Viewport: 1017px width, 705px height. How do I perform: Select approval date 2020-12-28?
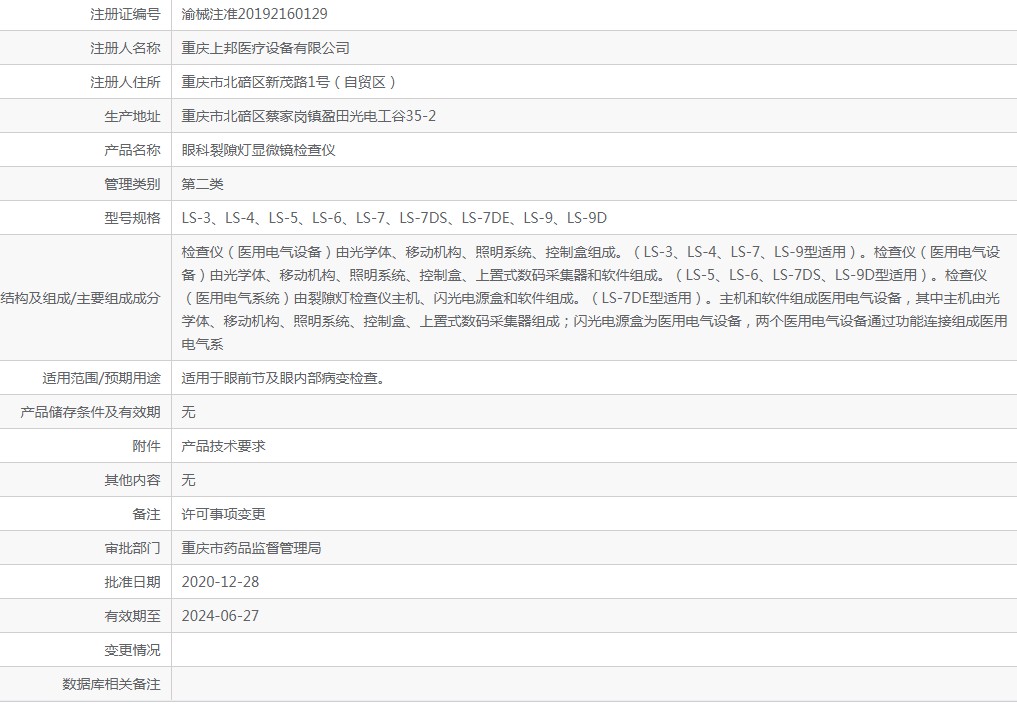(220, 582)
